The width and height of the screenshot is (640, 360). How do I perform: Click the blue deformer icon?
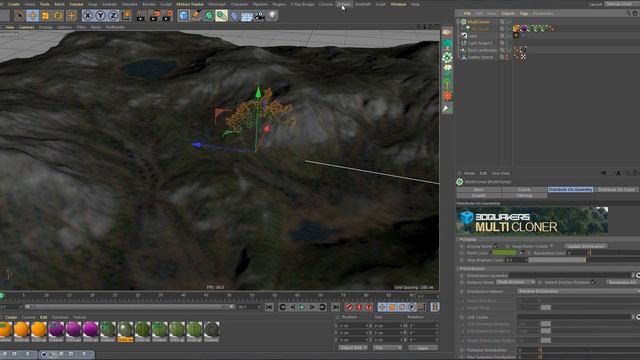[x=234, y=16]
